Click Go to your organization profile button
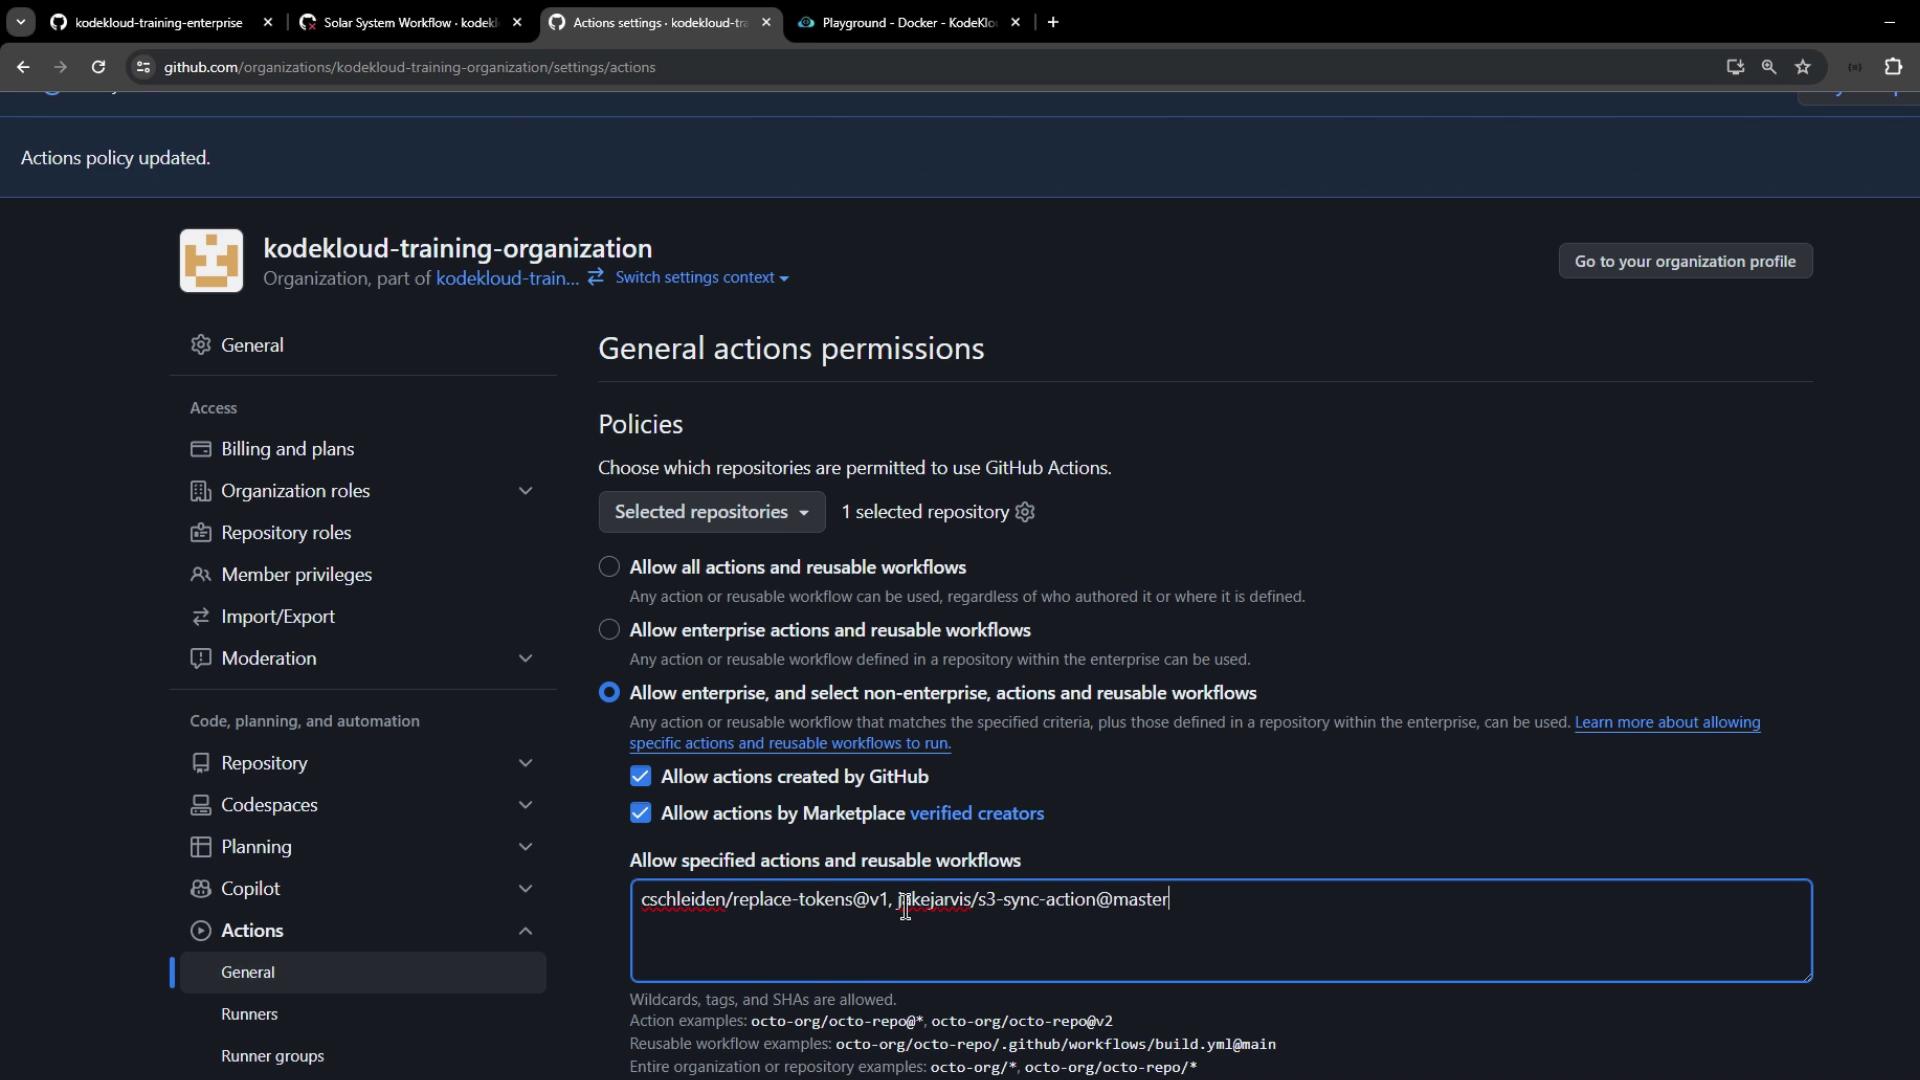Image resolution: width=1920 pixels, height=1080 pixels. click(1684, 261)
